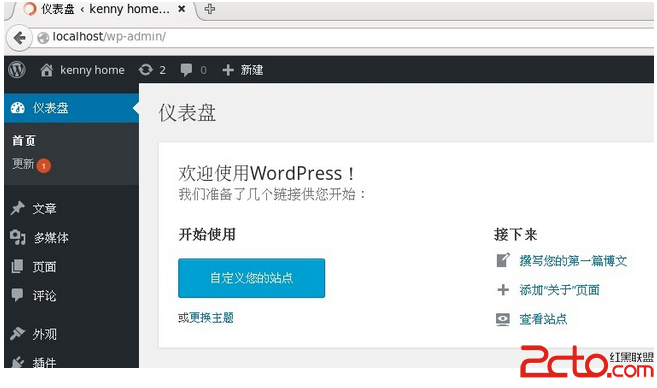
Task: Click the WordPress logo in admin bar
Action: pyautogui.click(x=17, y=70)
